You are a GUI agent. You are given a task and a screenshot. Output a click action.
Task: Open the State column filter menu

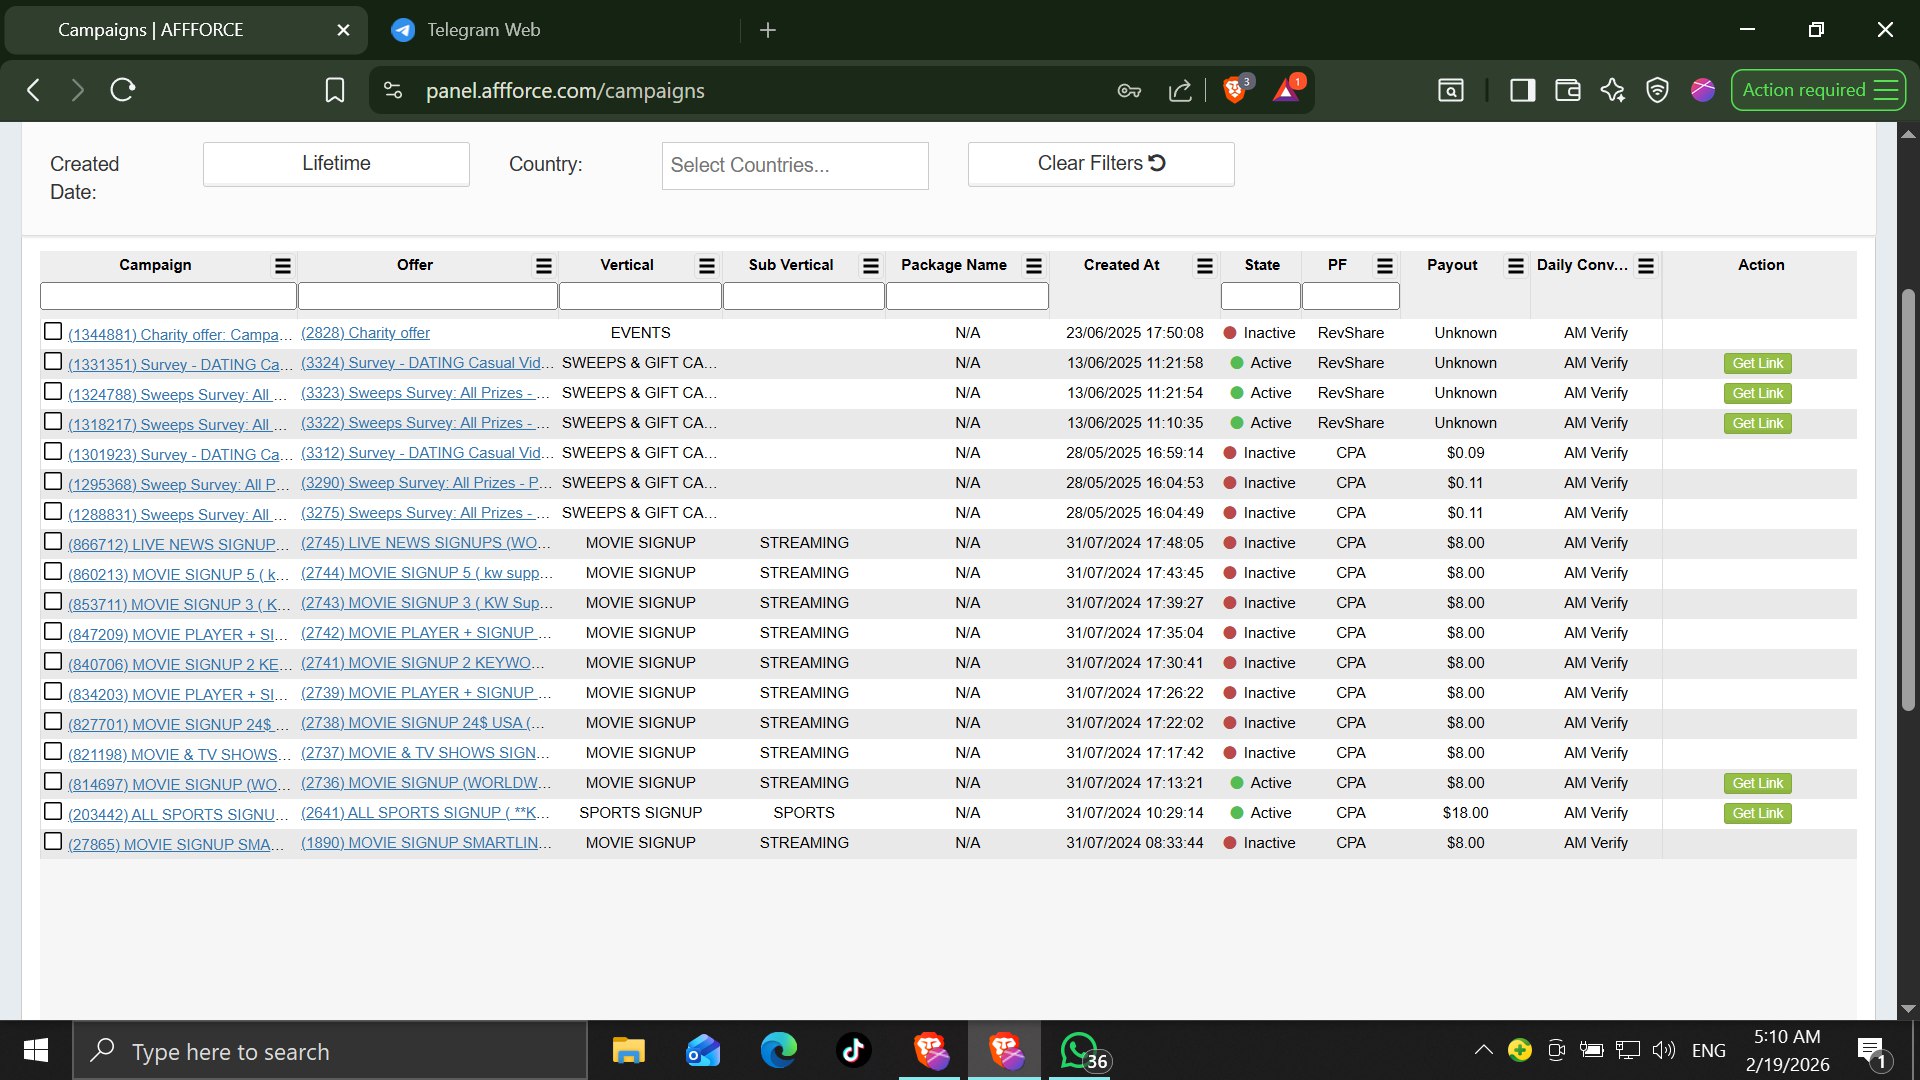pos(1261,296)
